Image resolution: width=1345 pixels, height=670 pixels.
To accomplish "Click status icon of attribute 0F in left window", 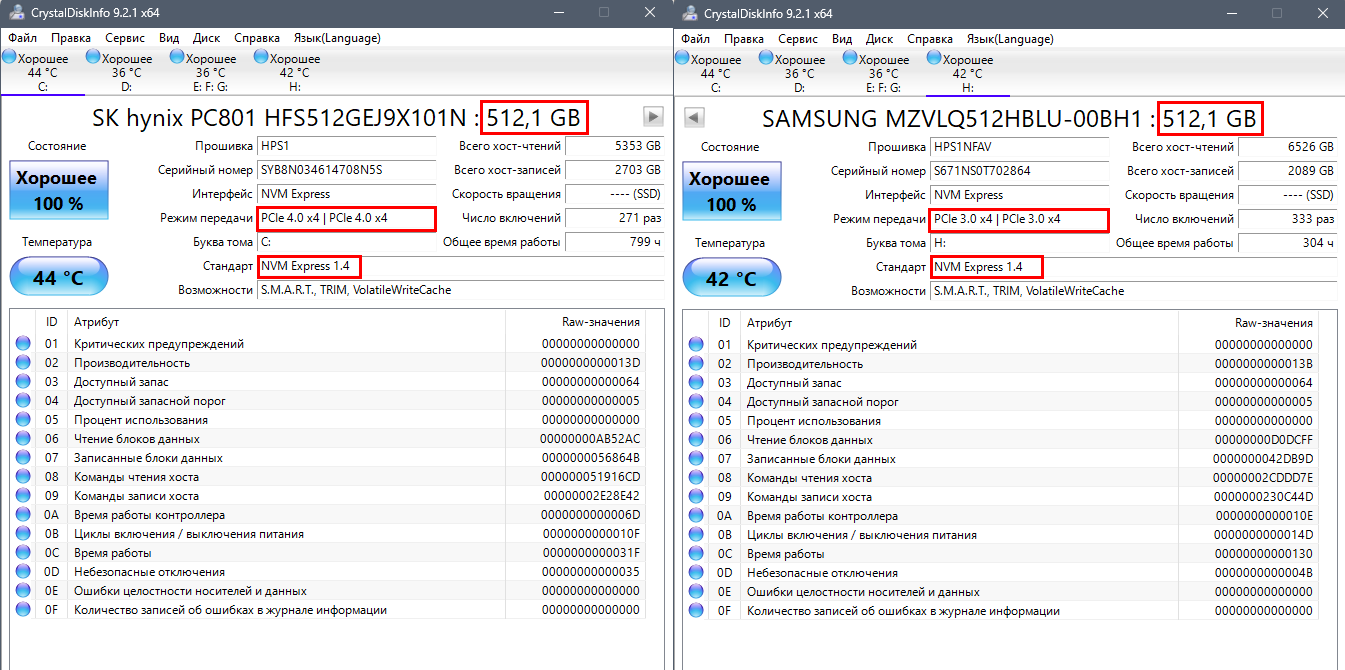I will tap(23, 610).
